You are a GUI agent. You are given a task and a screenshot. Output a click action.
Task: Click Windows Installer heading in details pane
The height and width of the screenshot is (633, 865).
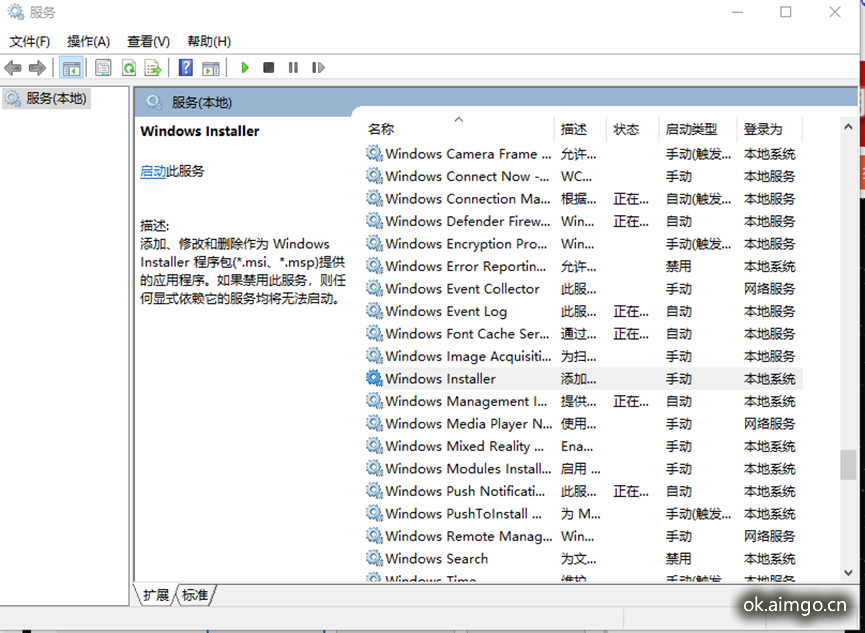point(200,131)
